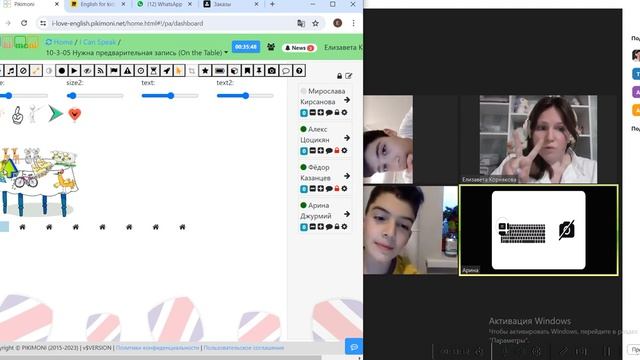This screenshot has height=360, width=640.
Task: Open Пользовательское соглашение link
Action: pos(244,348)
